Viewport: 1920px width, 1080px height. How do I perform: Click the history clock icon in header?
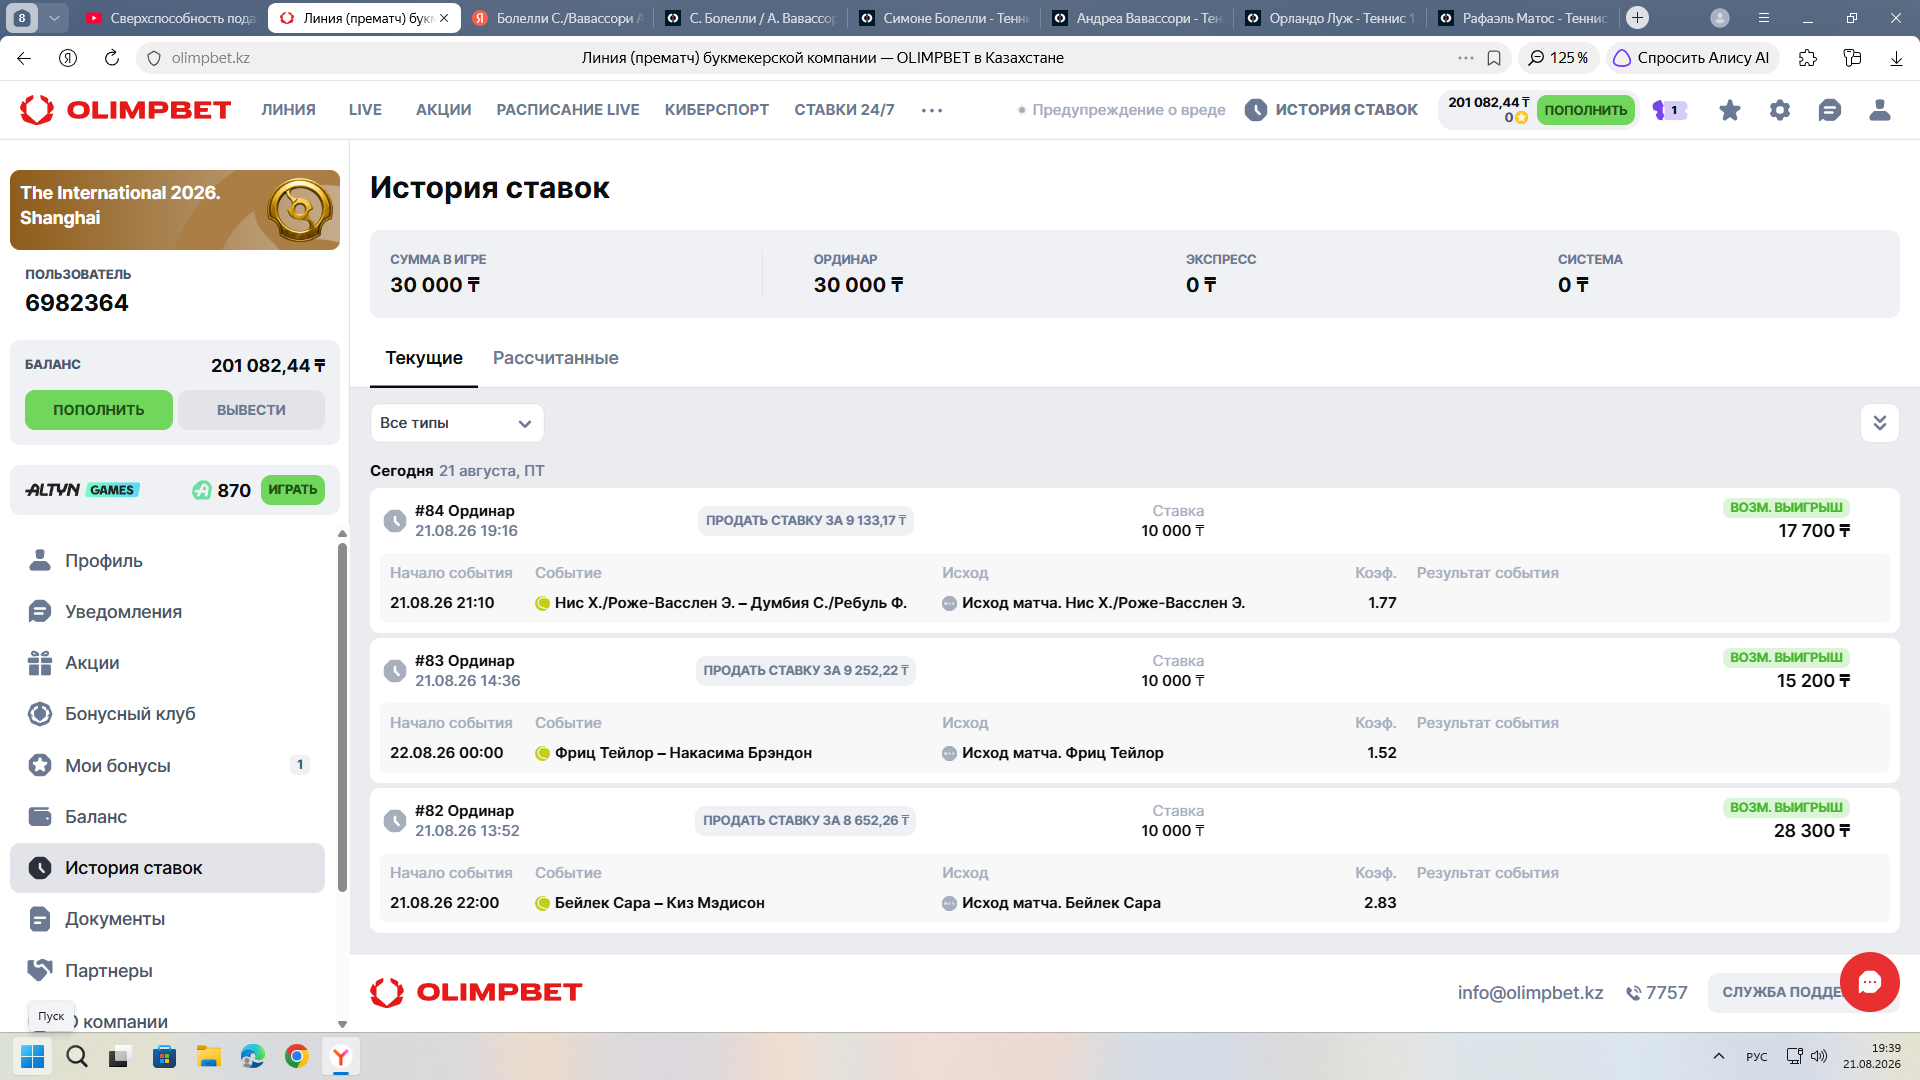point(1256,110)
